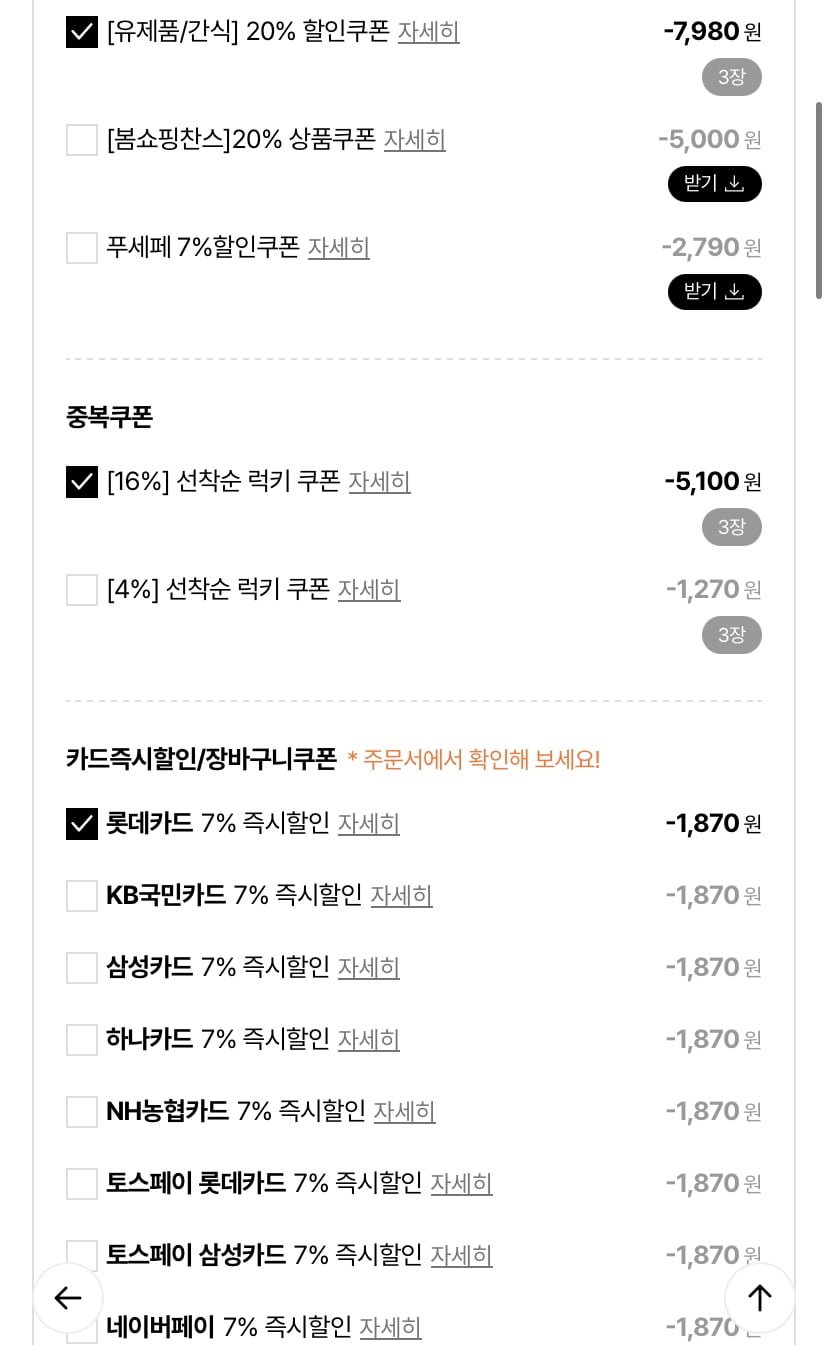Image resolution: width=828 pixels, height=1345 pixels.
Task: Tap the back arrow button
Action: 68,1298
